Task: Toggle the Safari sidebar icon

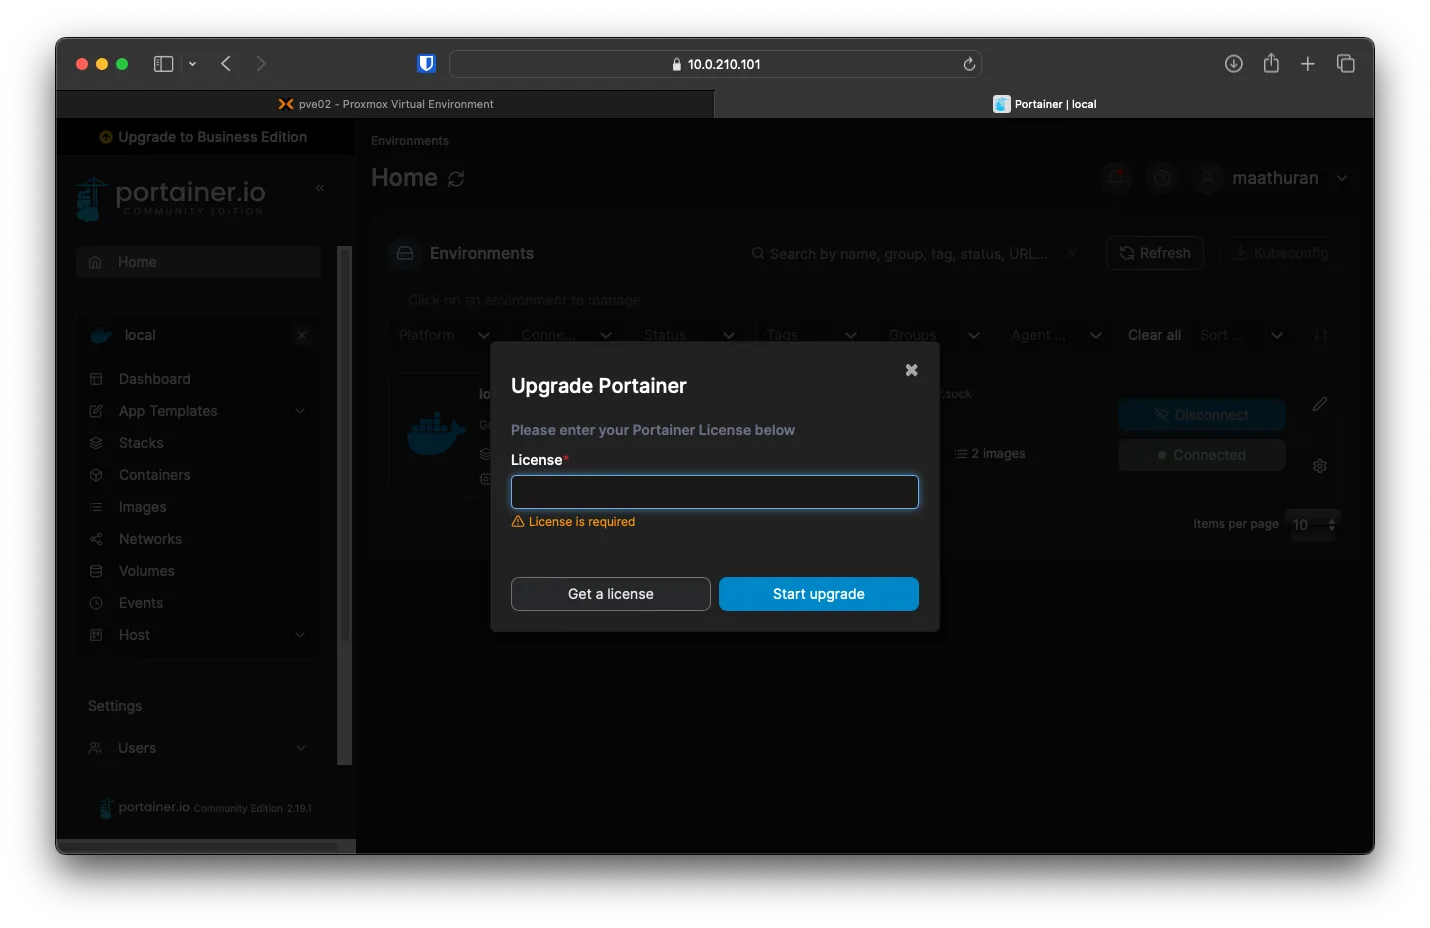Action: 163,64
